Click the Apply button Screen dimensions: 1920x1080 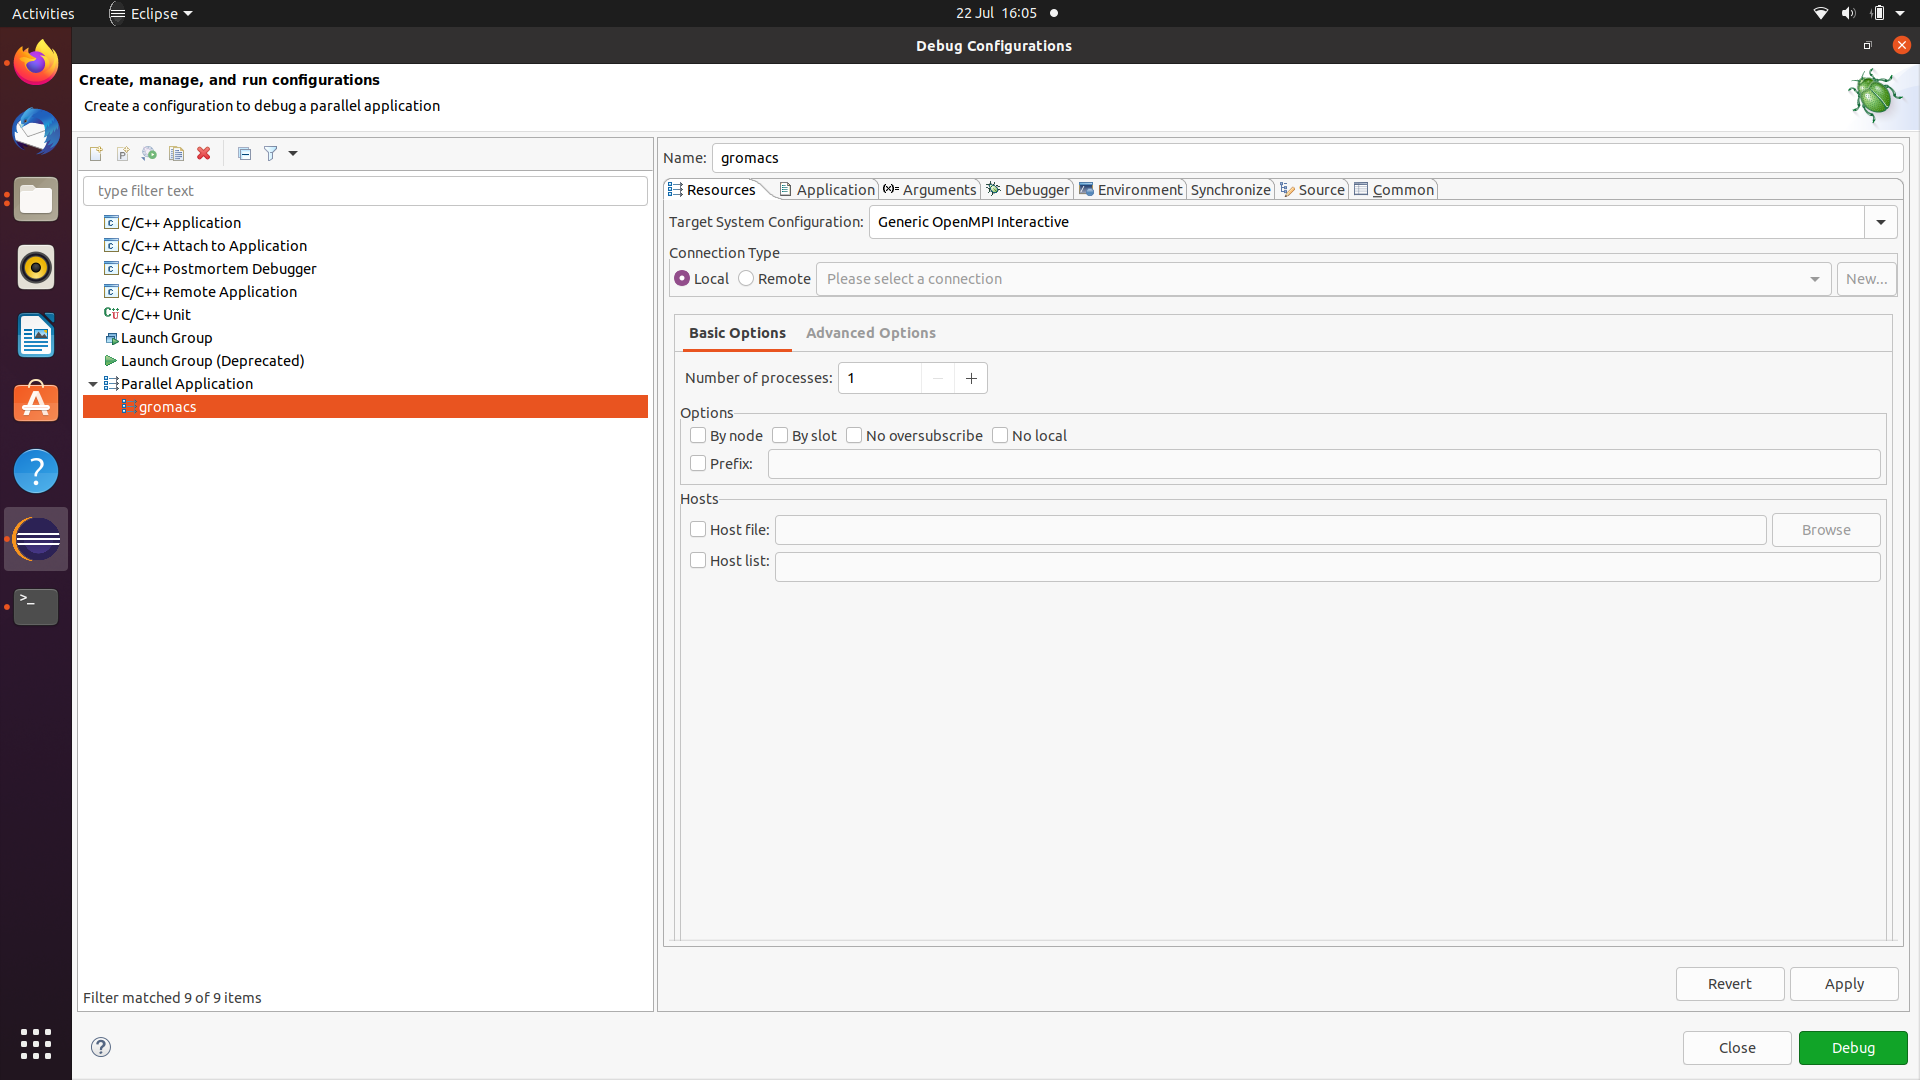click(1843, 984)
